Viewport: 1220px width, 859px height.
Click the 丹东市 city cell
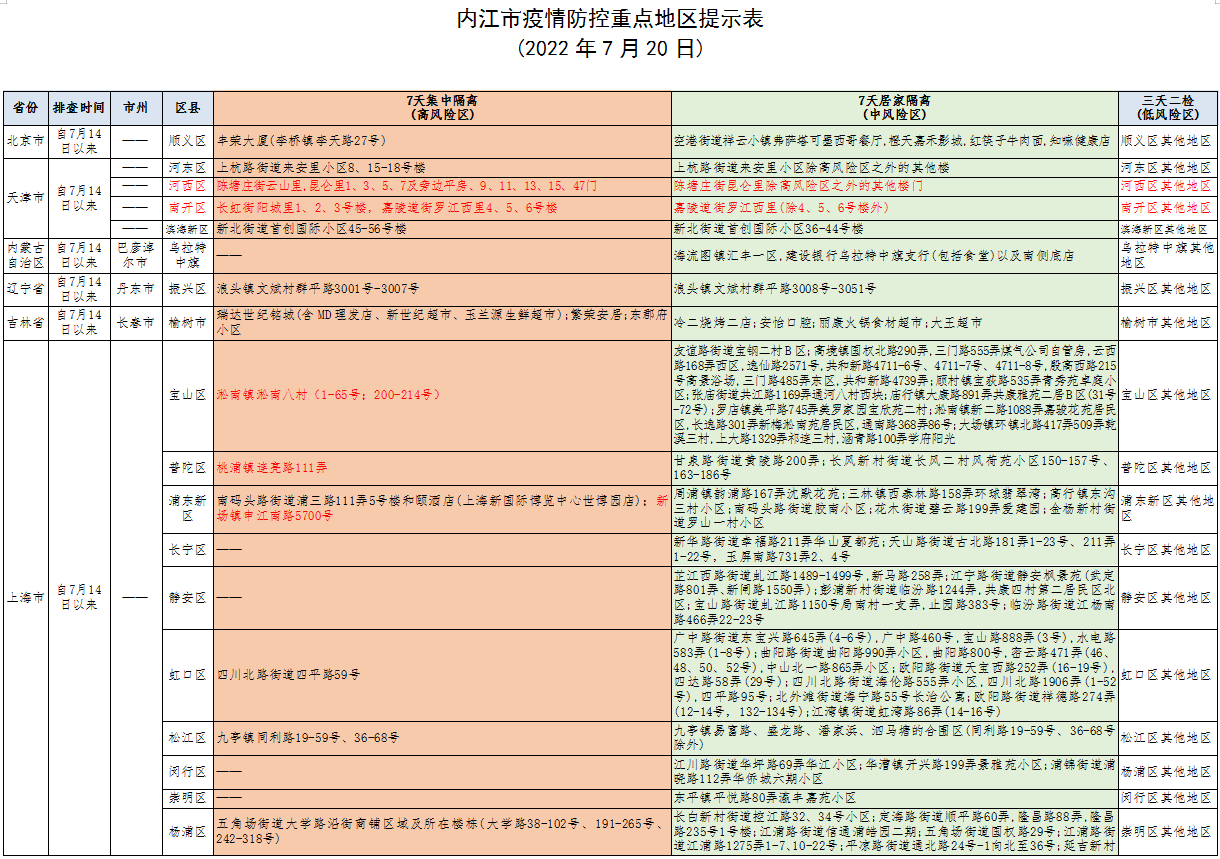click(136, 288)
